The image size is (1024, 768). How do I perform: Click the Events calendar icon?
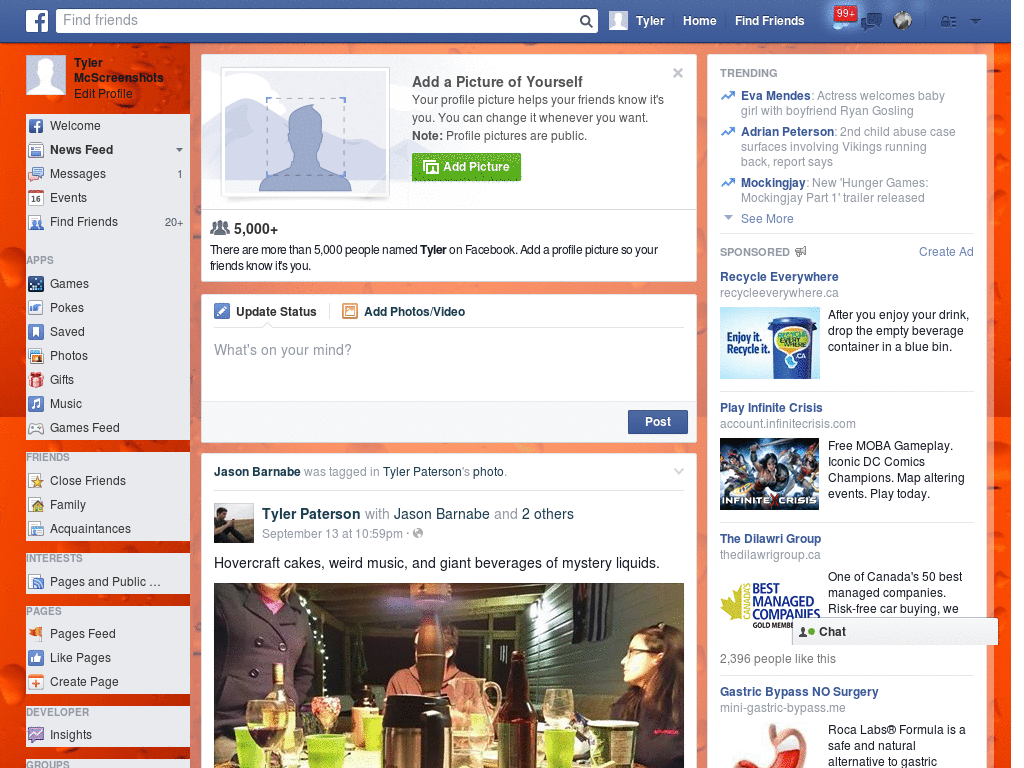[x=36, y=198]
